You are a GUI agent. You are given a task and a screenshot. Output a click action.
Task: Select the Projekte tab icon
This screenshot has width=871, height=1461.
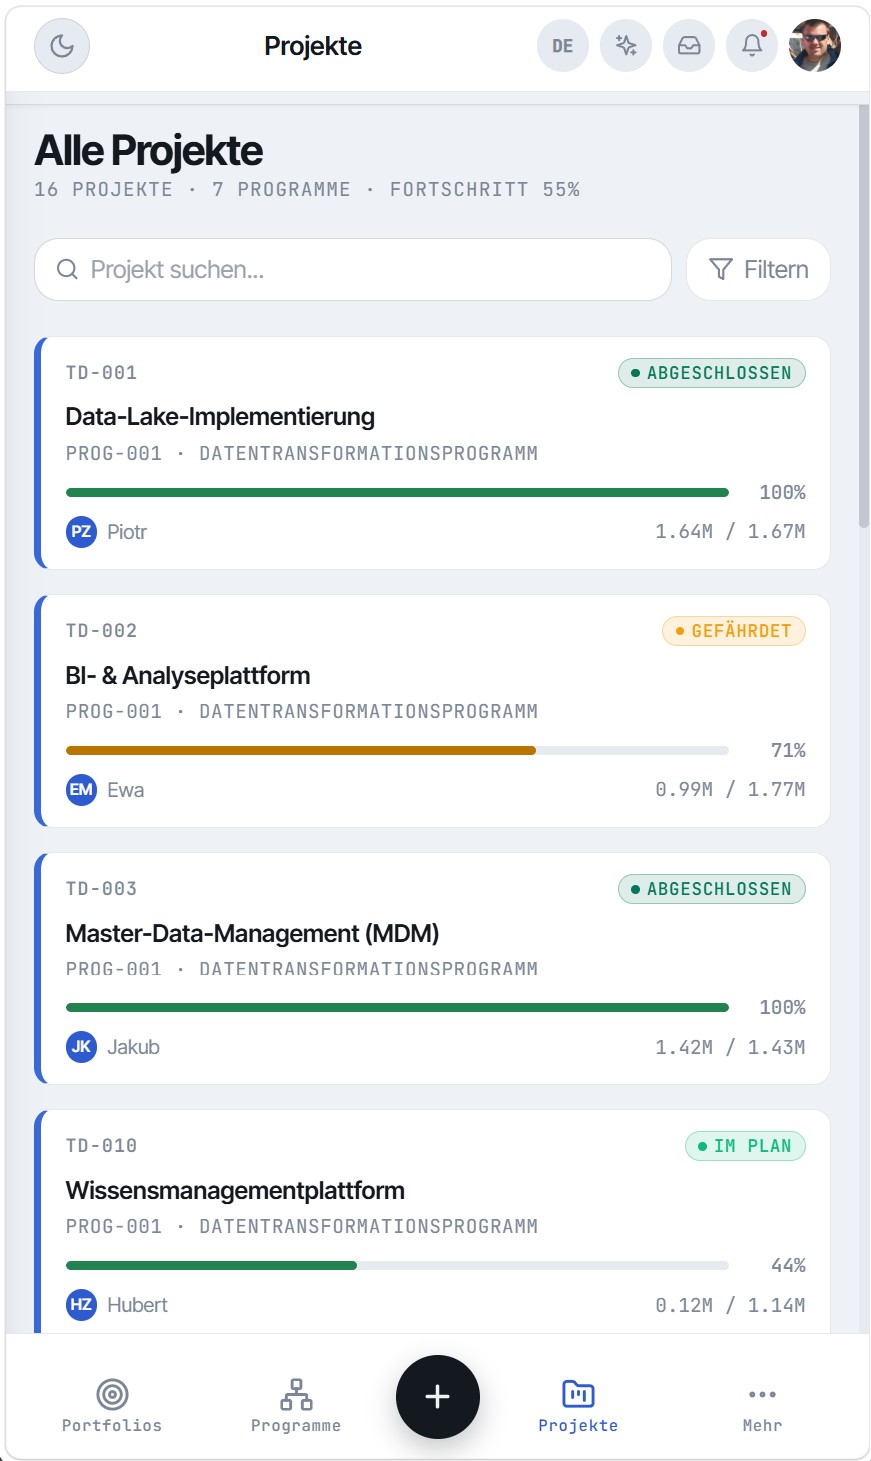[578, 1393]
